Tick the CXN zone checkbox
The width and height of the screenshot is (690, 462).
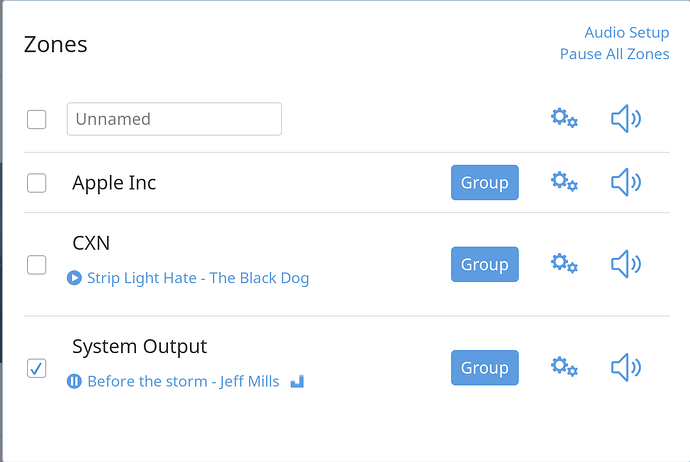pos(37,264)
